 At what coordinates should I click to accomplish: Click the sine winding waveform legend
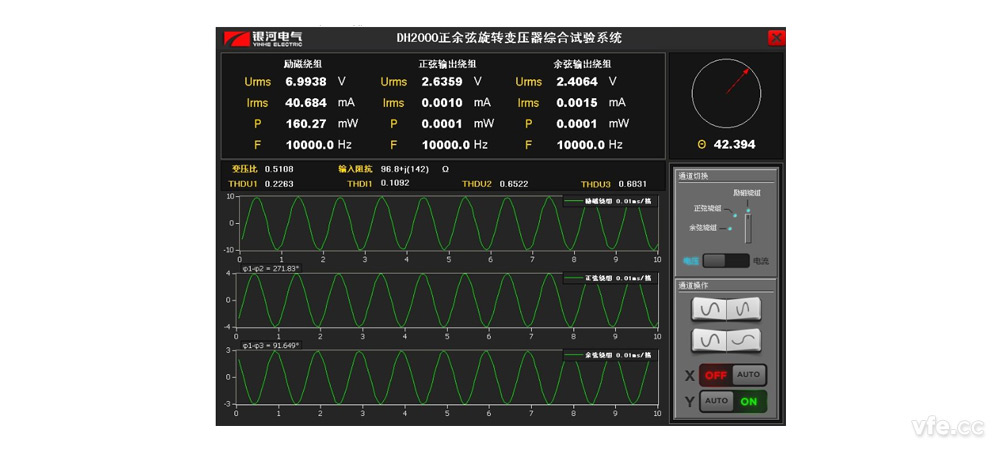pos(607,278)
